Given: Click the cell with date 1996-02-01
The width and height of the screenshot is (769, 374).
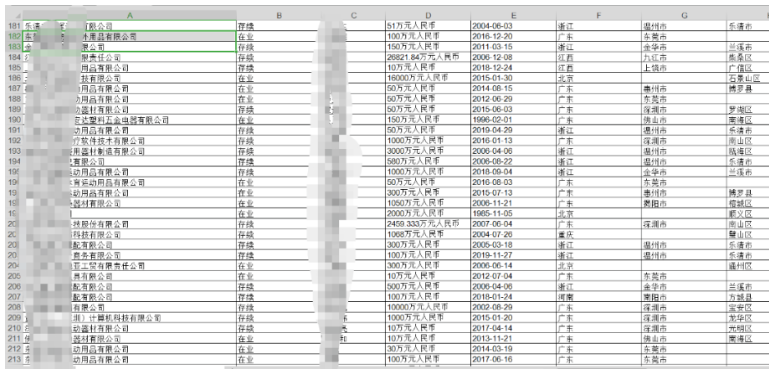Looking at the screenshot, I should [x=513, y=120].
